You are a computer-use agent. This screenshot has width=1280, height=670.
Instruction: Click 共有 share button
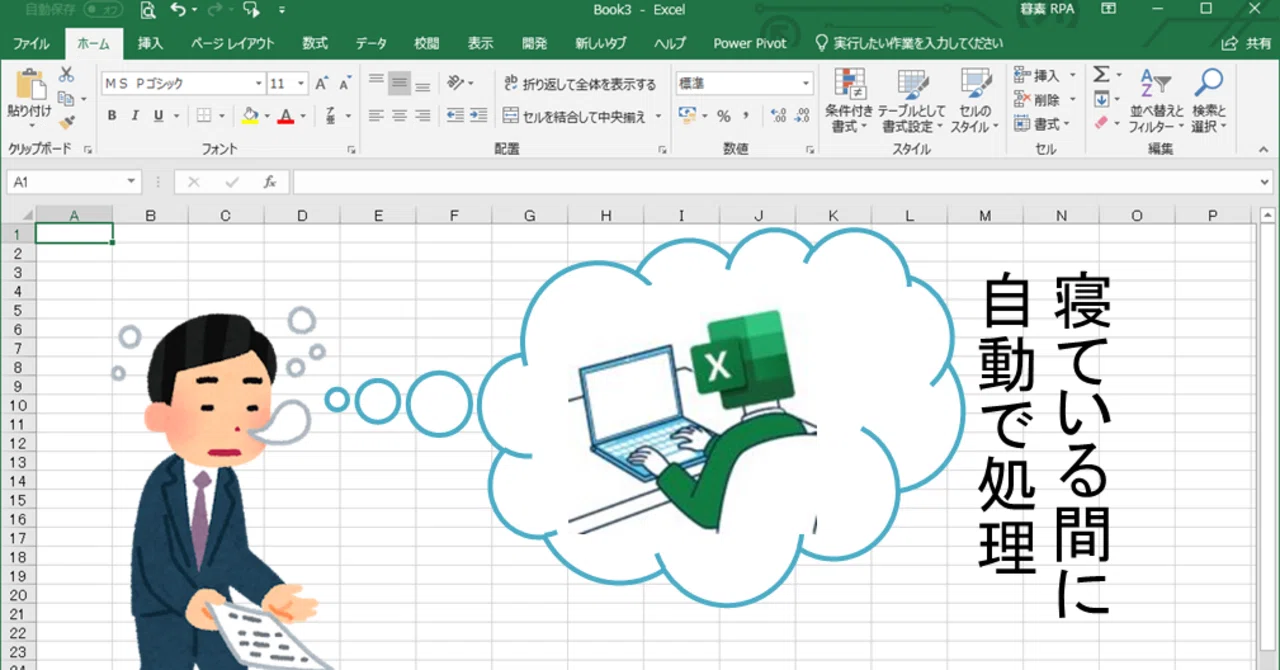coord(1248,43)
